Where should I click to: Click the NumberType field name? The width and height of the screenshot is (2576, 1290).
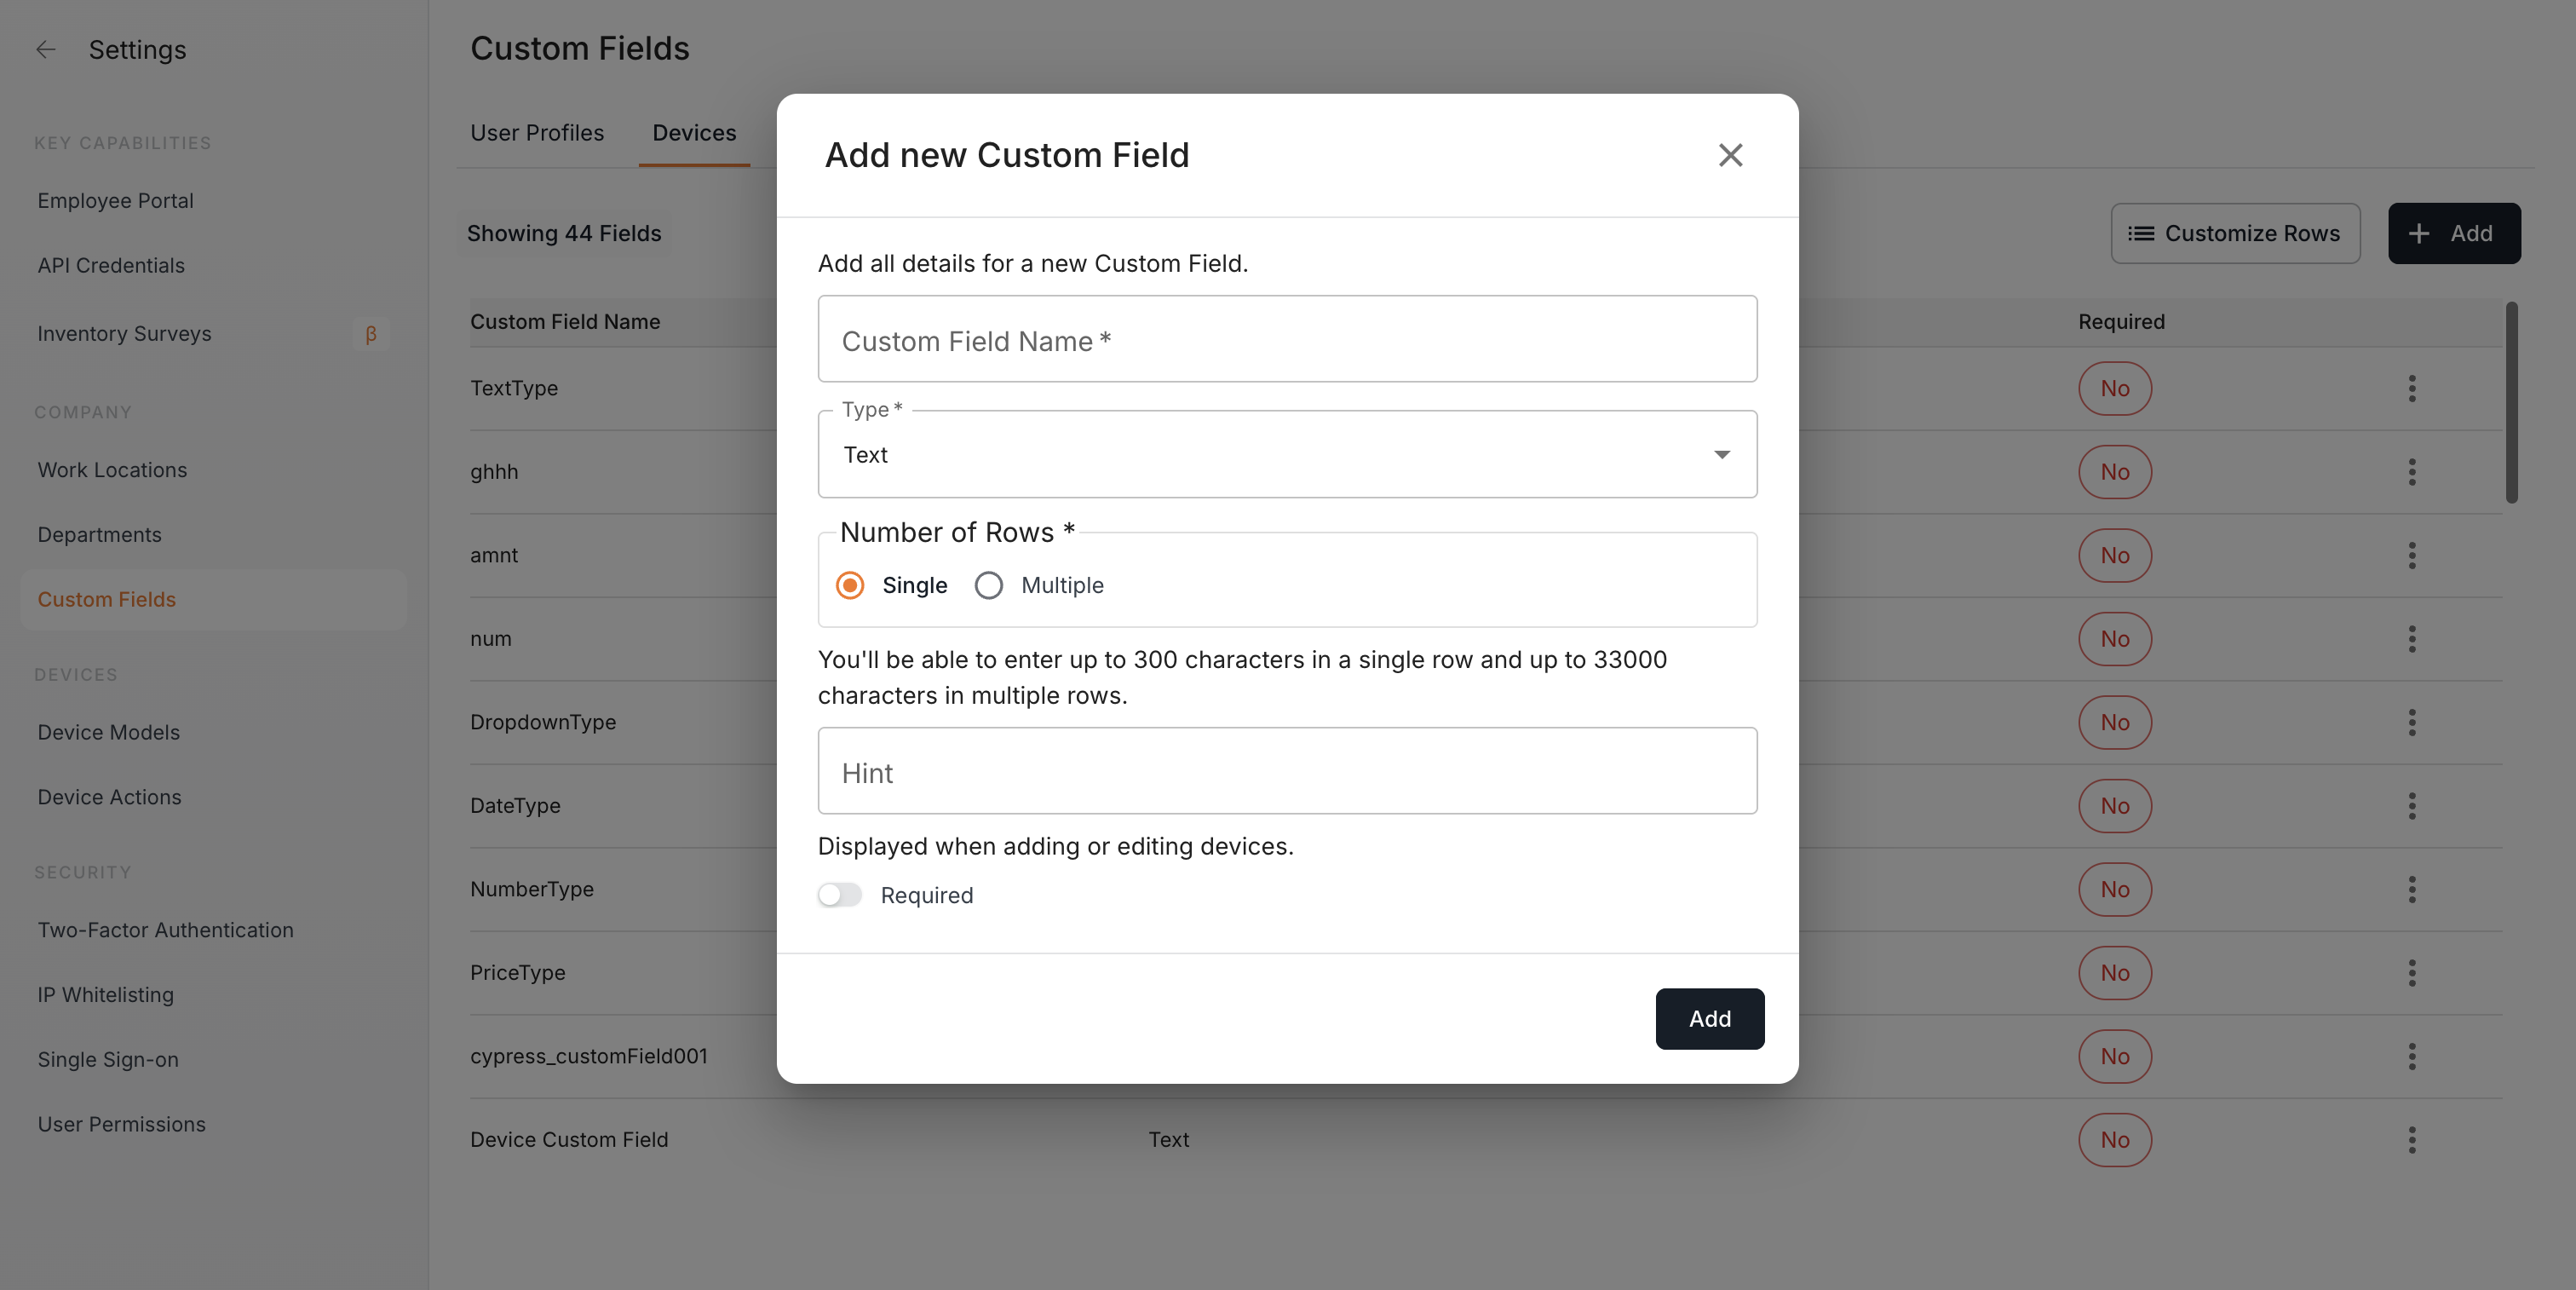coord(532,889)
